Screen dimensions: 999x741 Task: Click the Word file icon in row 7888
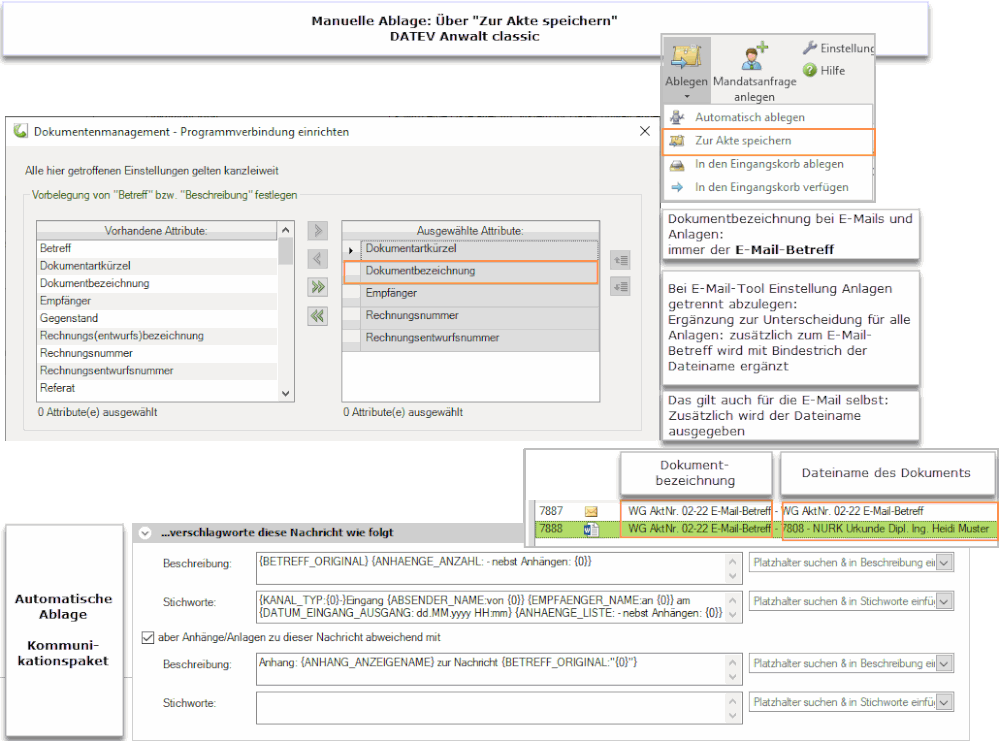point(591,529)
